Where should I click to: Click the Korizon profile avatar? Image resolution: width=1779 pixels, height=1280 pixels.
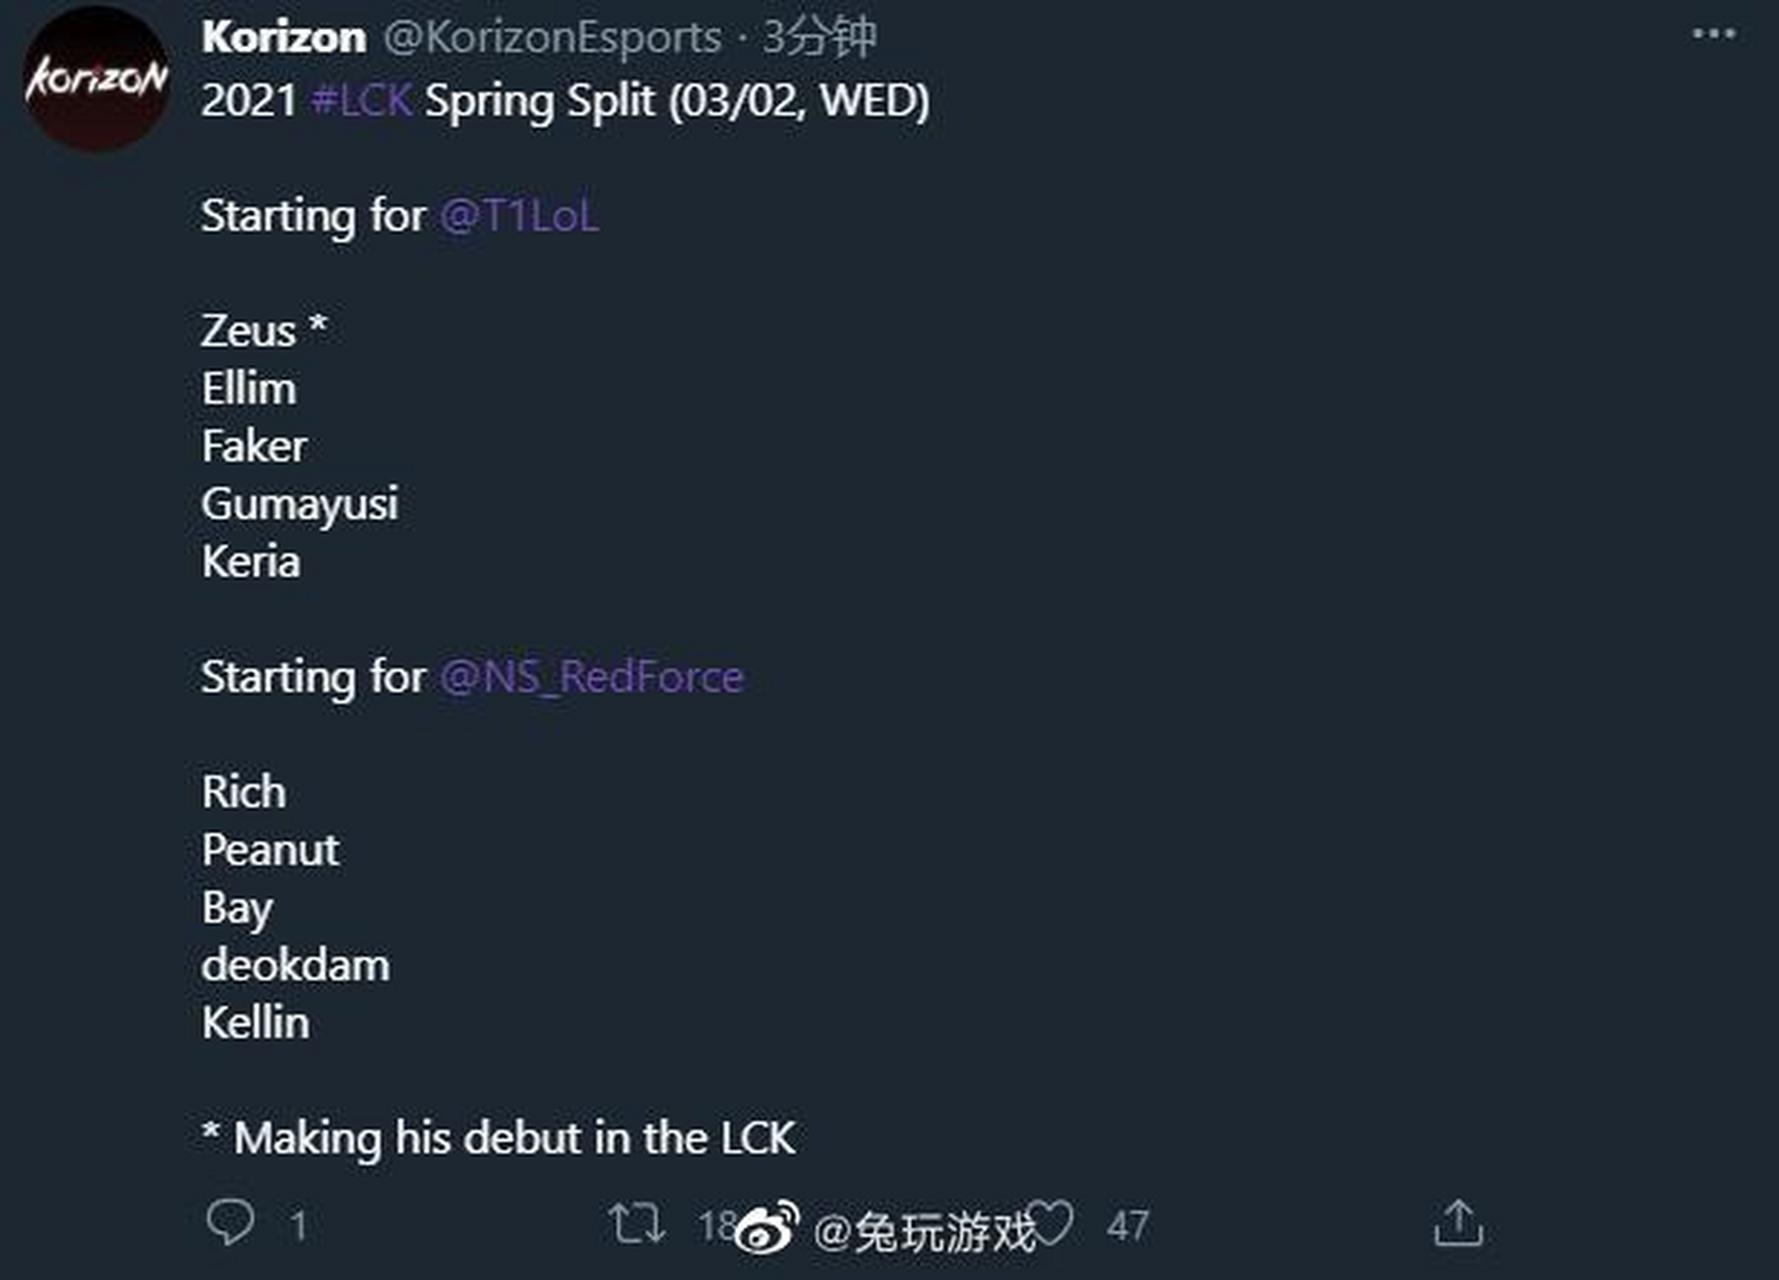click(96, 78)
